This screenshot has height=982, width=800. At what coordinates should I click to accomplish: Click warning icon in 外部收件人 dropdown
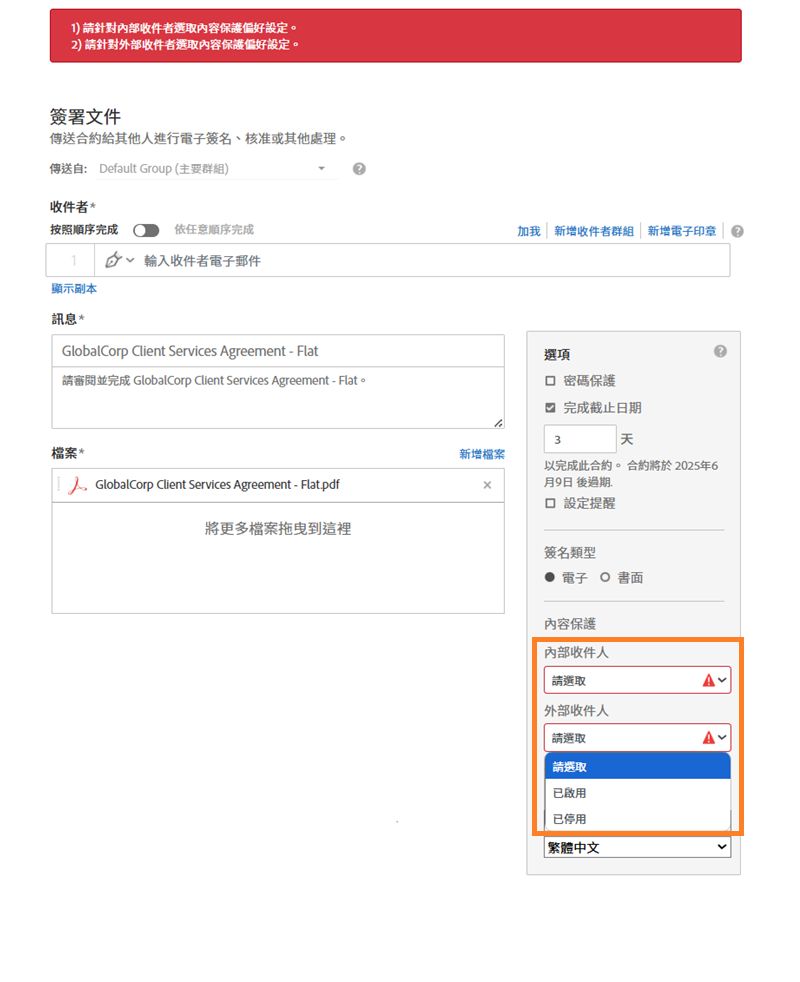(709, 738)
